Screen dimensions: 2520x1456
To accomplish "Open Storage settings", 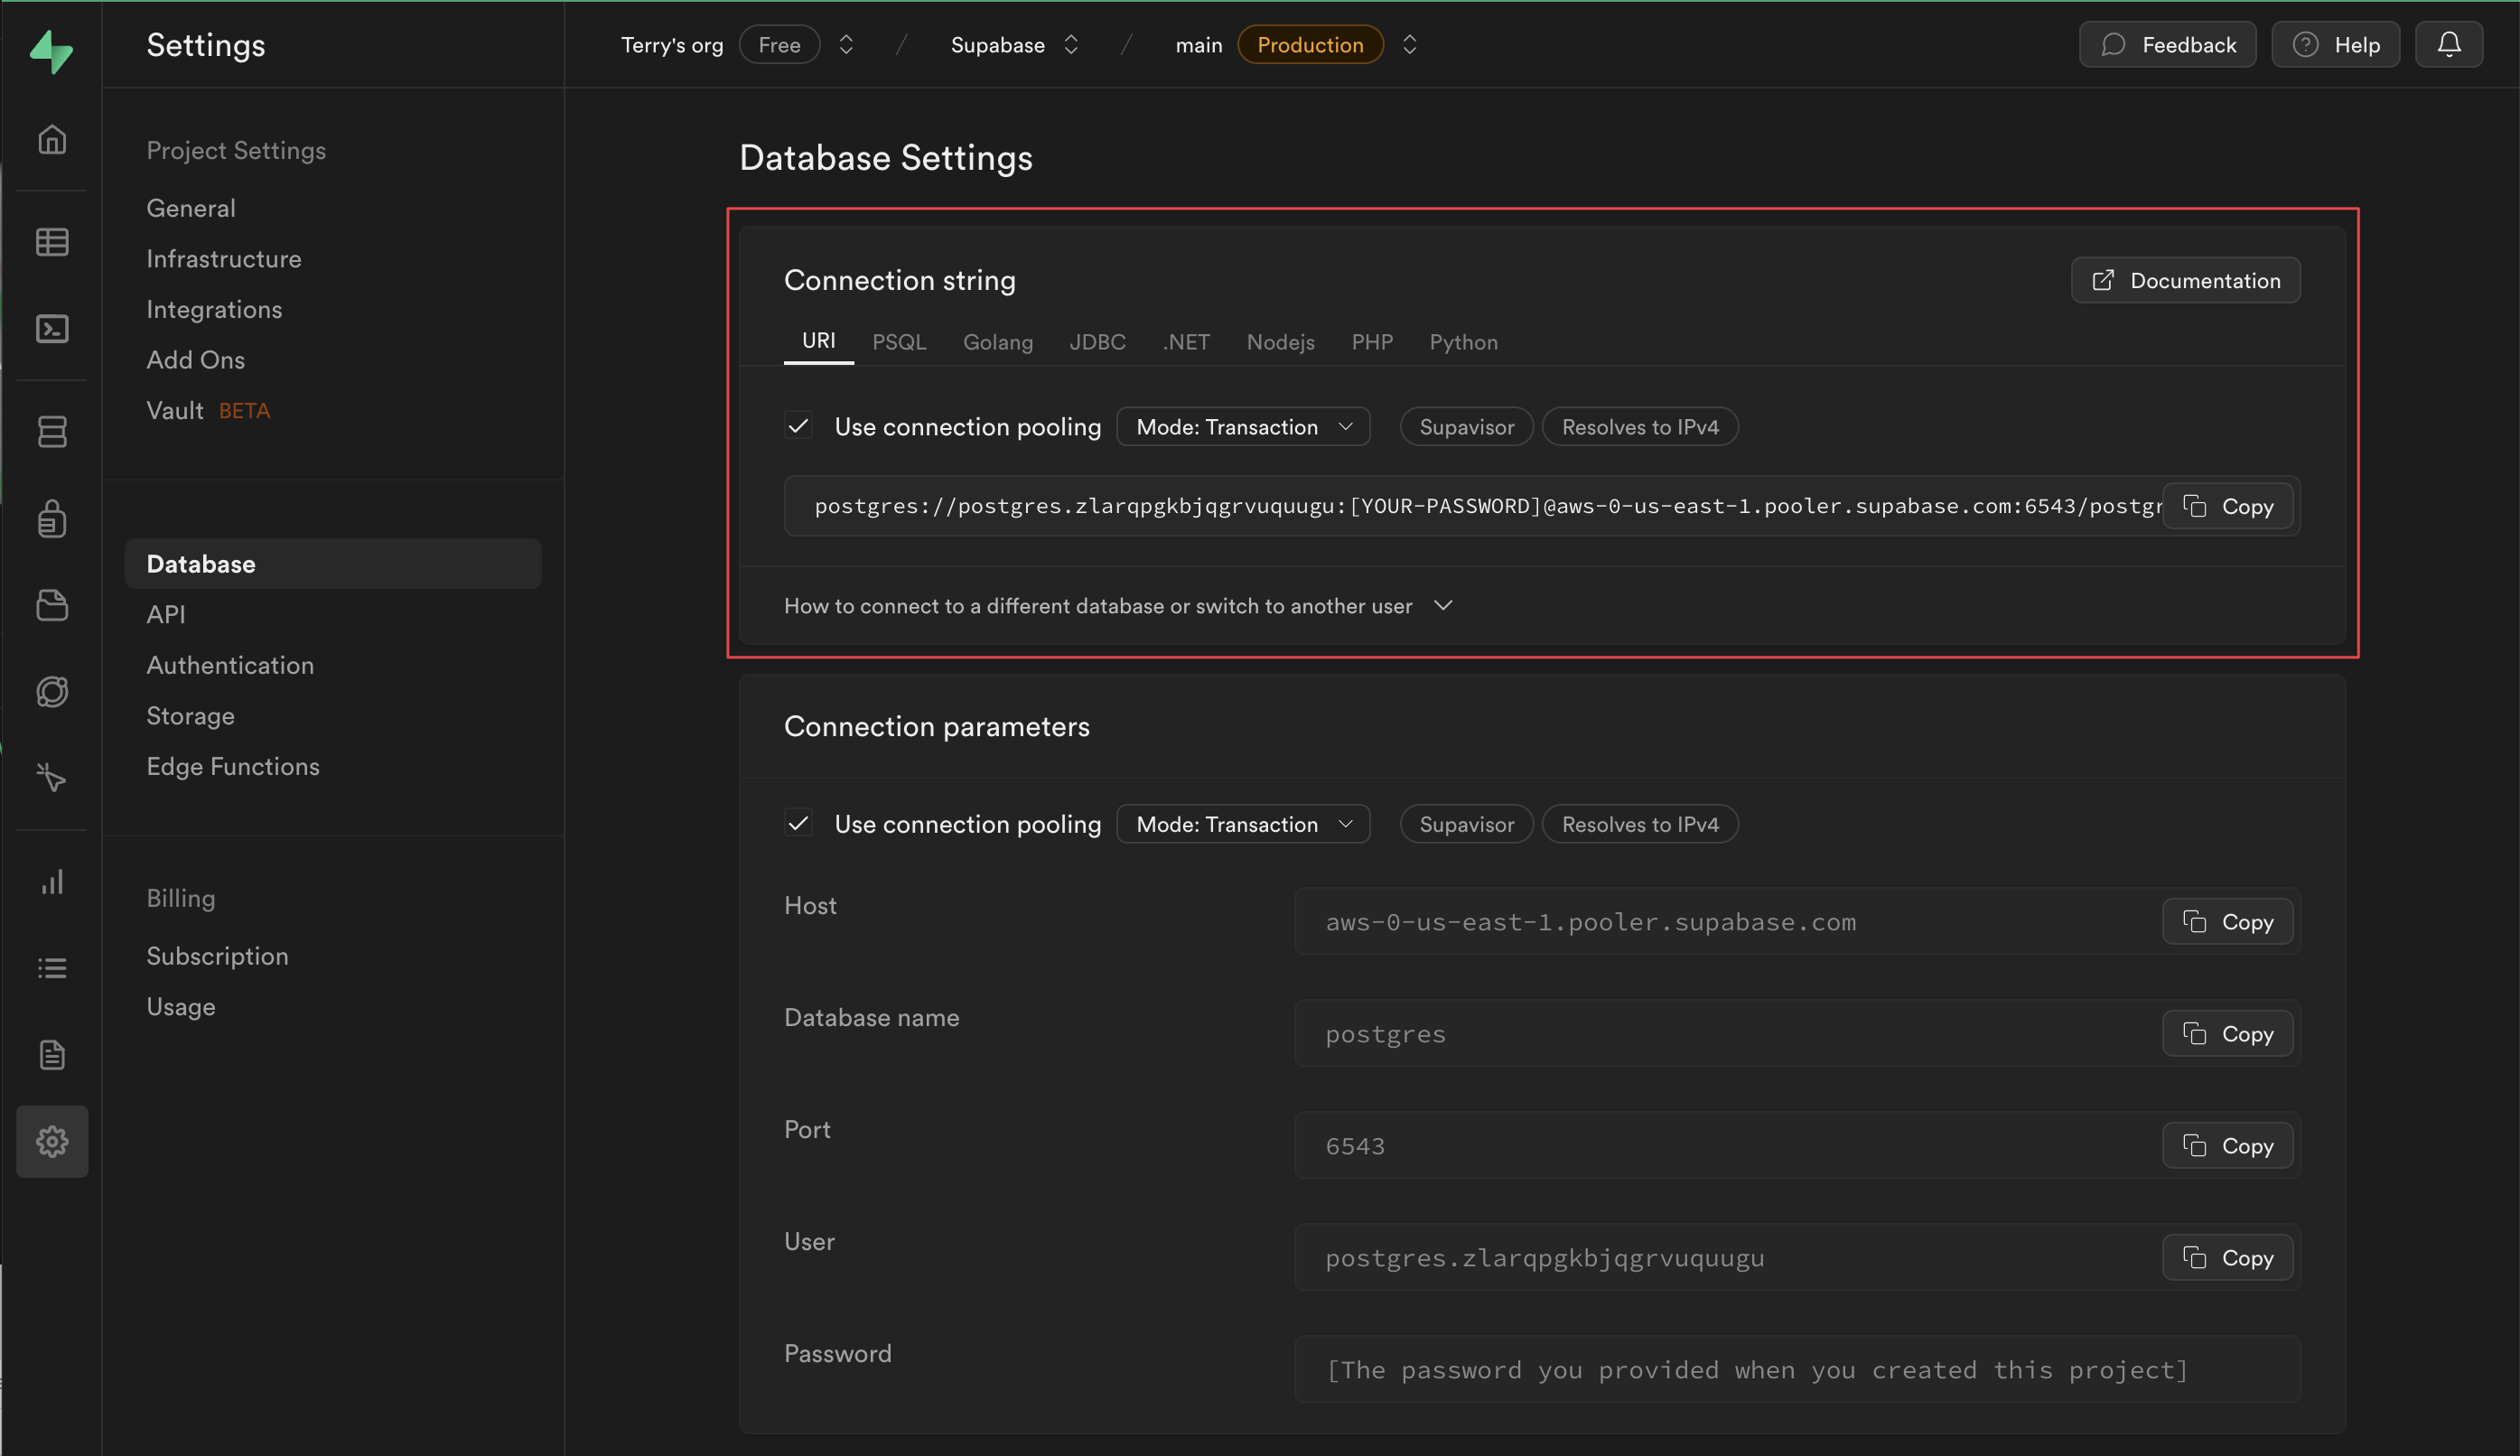I will pos(190,715).
